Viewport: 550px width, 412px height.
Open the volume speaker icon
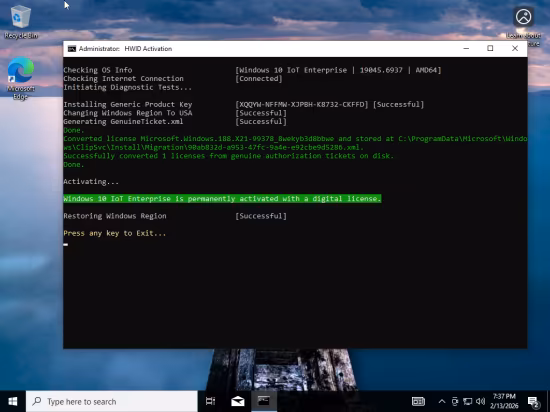tap(481, 401)
